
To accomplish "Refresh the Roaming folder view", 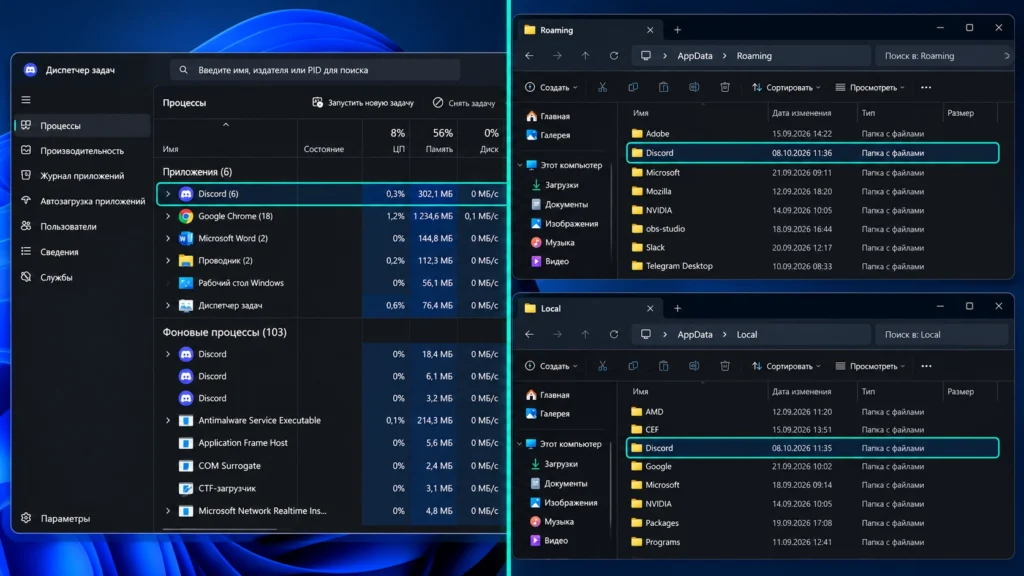I will (614, 56).
